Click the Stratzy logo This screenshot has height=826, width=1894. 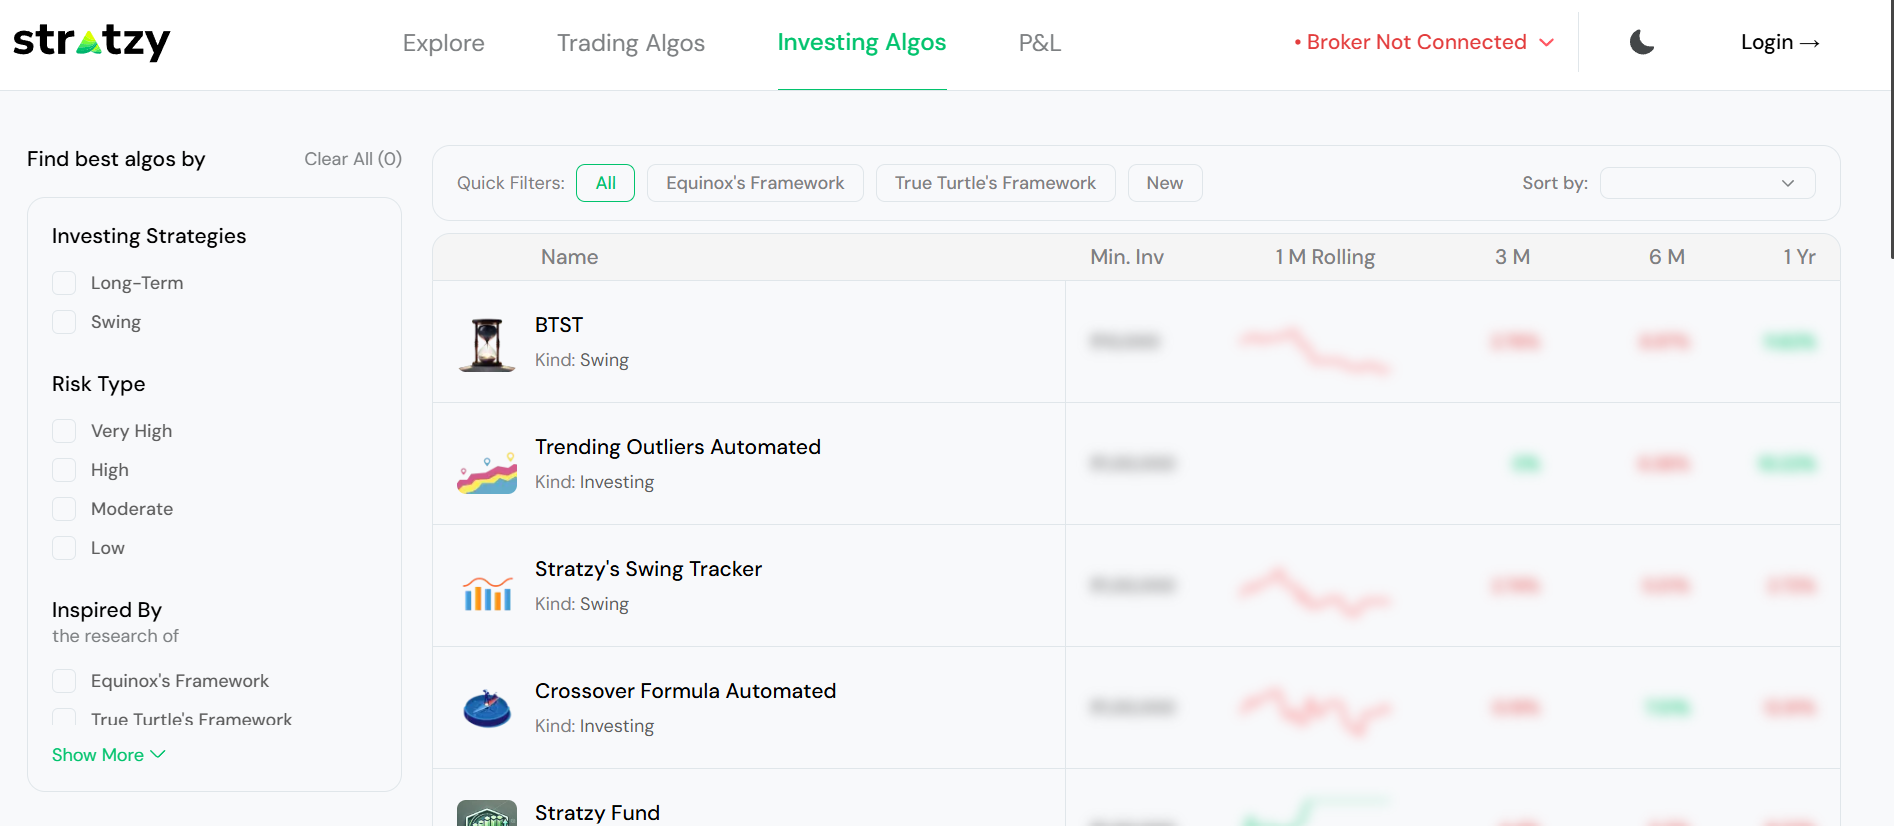coord(92,42)
